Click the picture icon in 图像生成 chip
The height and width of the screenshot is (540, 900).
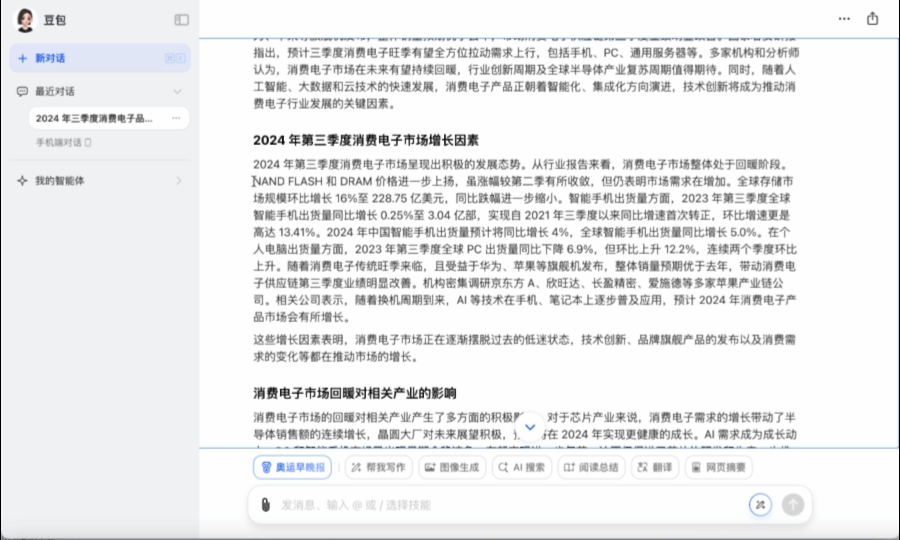point(430,467)
